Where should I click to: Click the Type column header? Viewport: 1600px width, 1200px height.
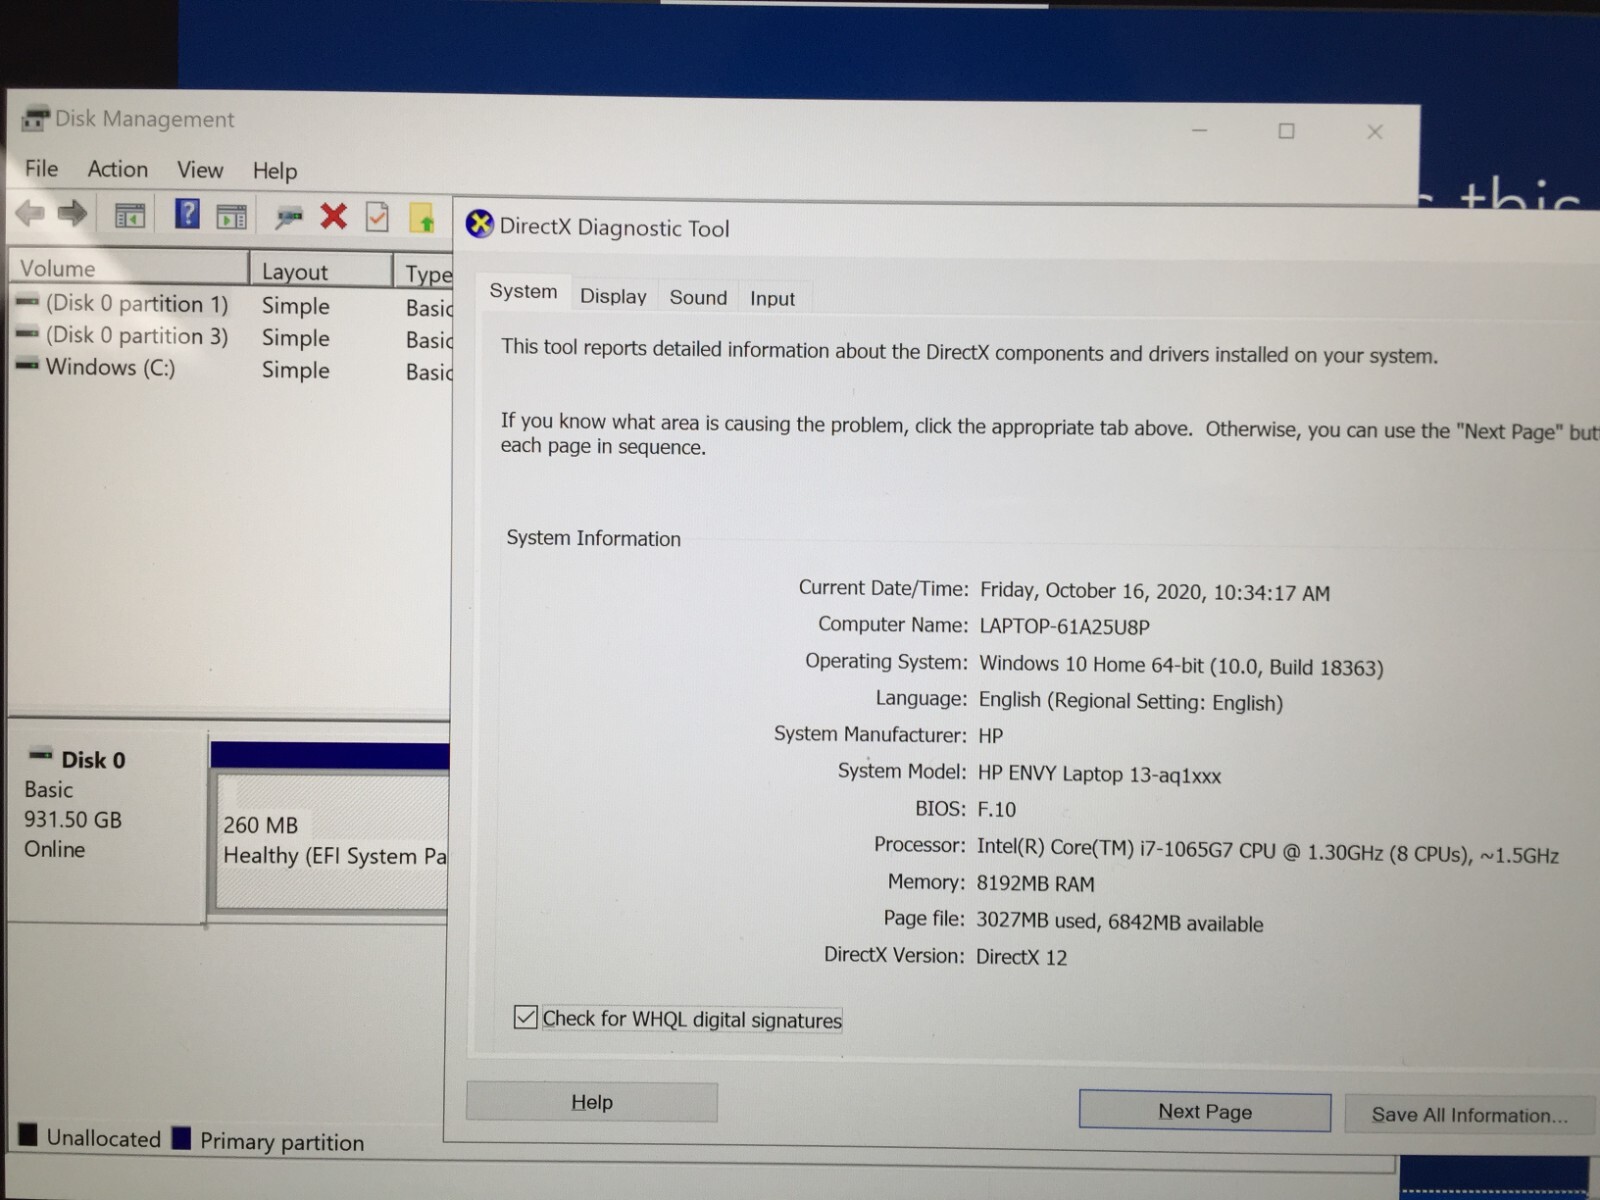tap(426, 273)
